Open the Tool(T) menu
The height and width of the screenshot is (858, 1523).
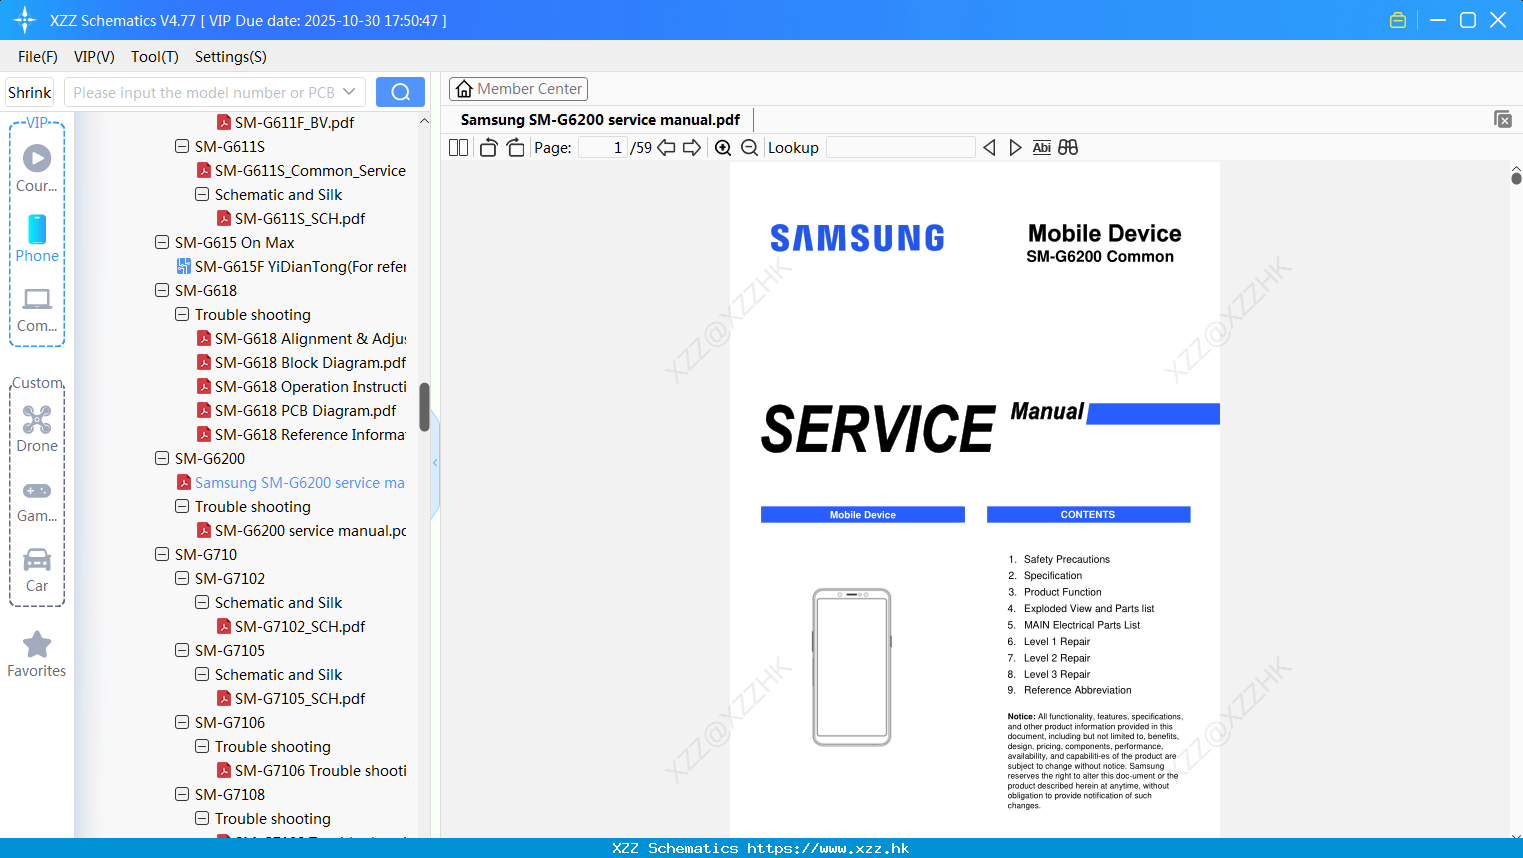(x=155, y=57)
